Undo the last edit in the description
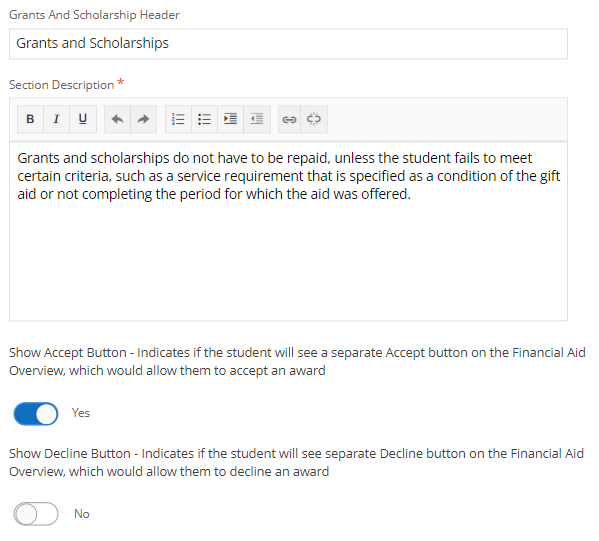 pyautogui.click(x=117, y=119)
